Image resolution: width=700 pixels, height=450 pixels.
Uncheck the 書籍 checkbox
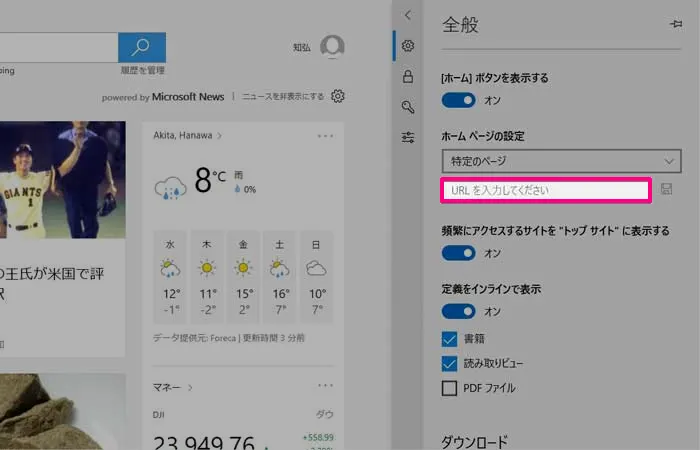tap(449, 339)
